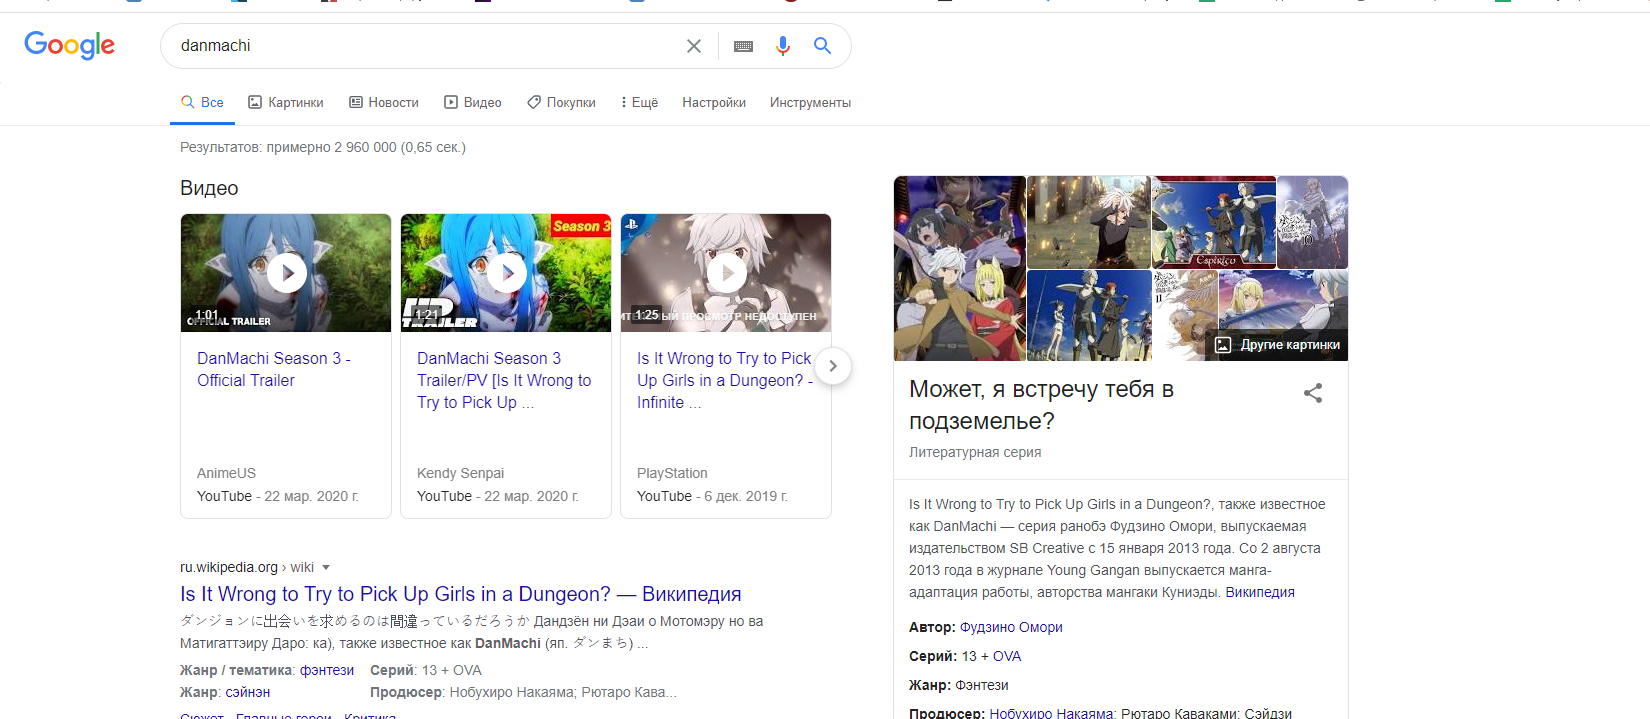Share the knowledge panel via share icon
This screenshot has width=1650, height=719.
click(x=1313, y=393)
